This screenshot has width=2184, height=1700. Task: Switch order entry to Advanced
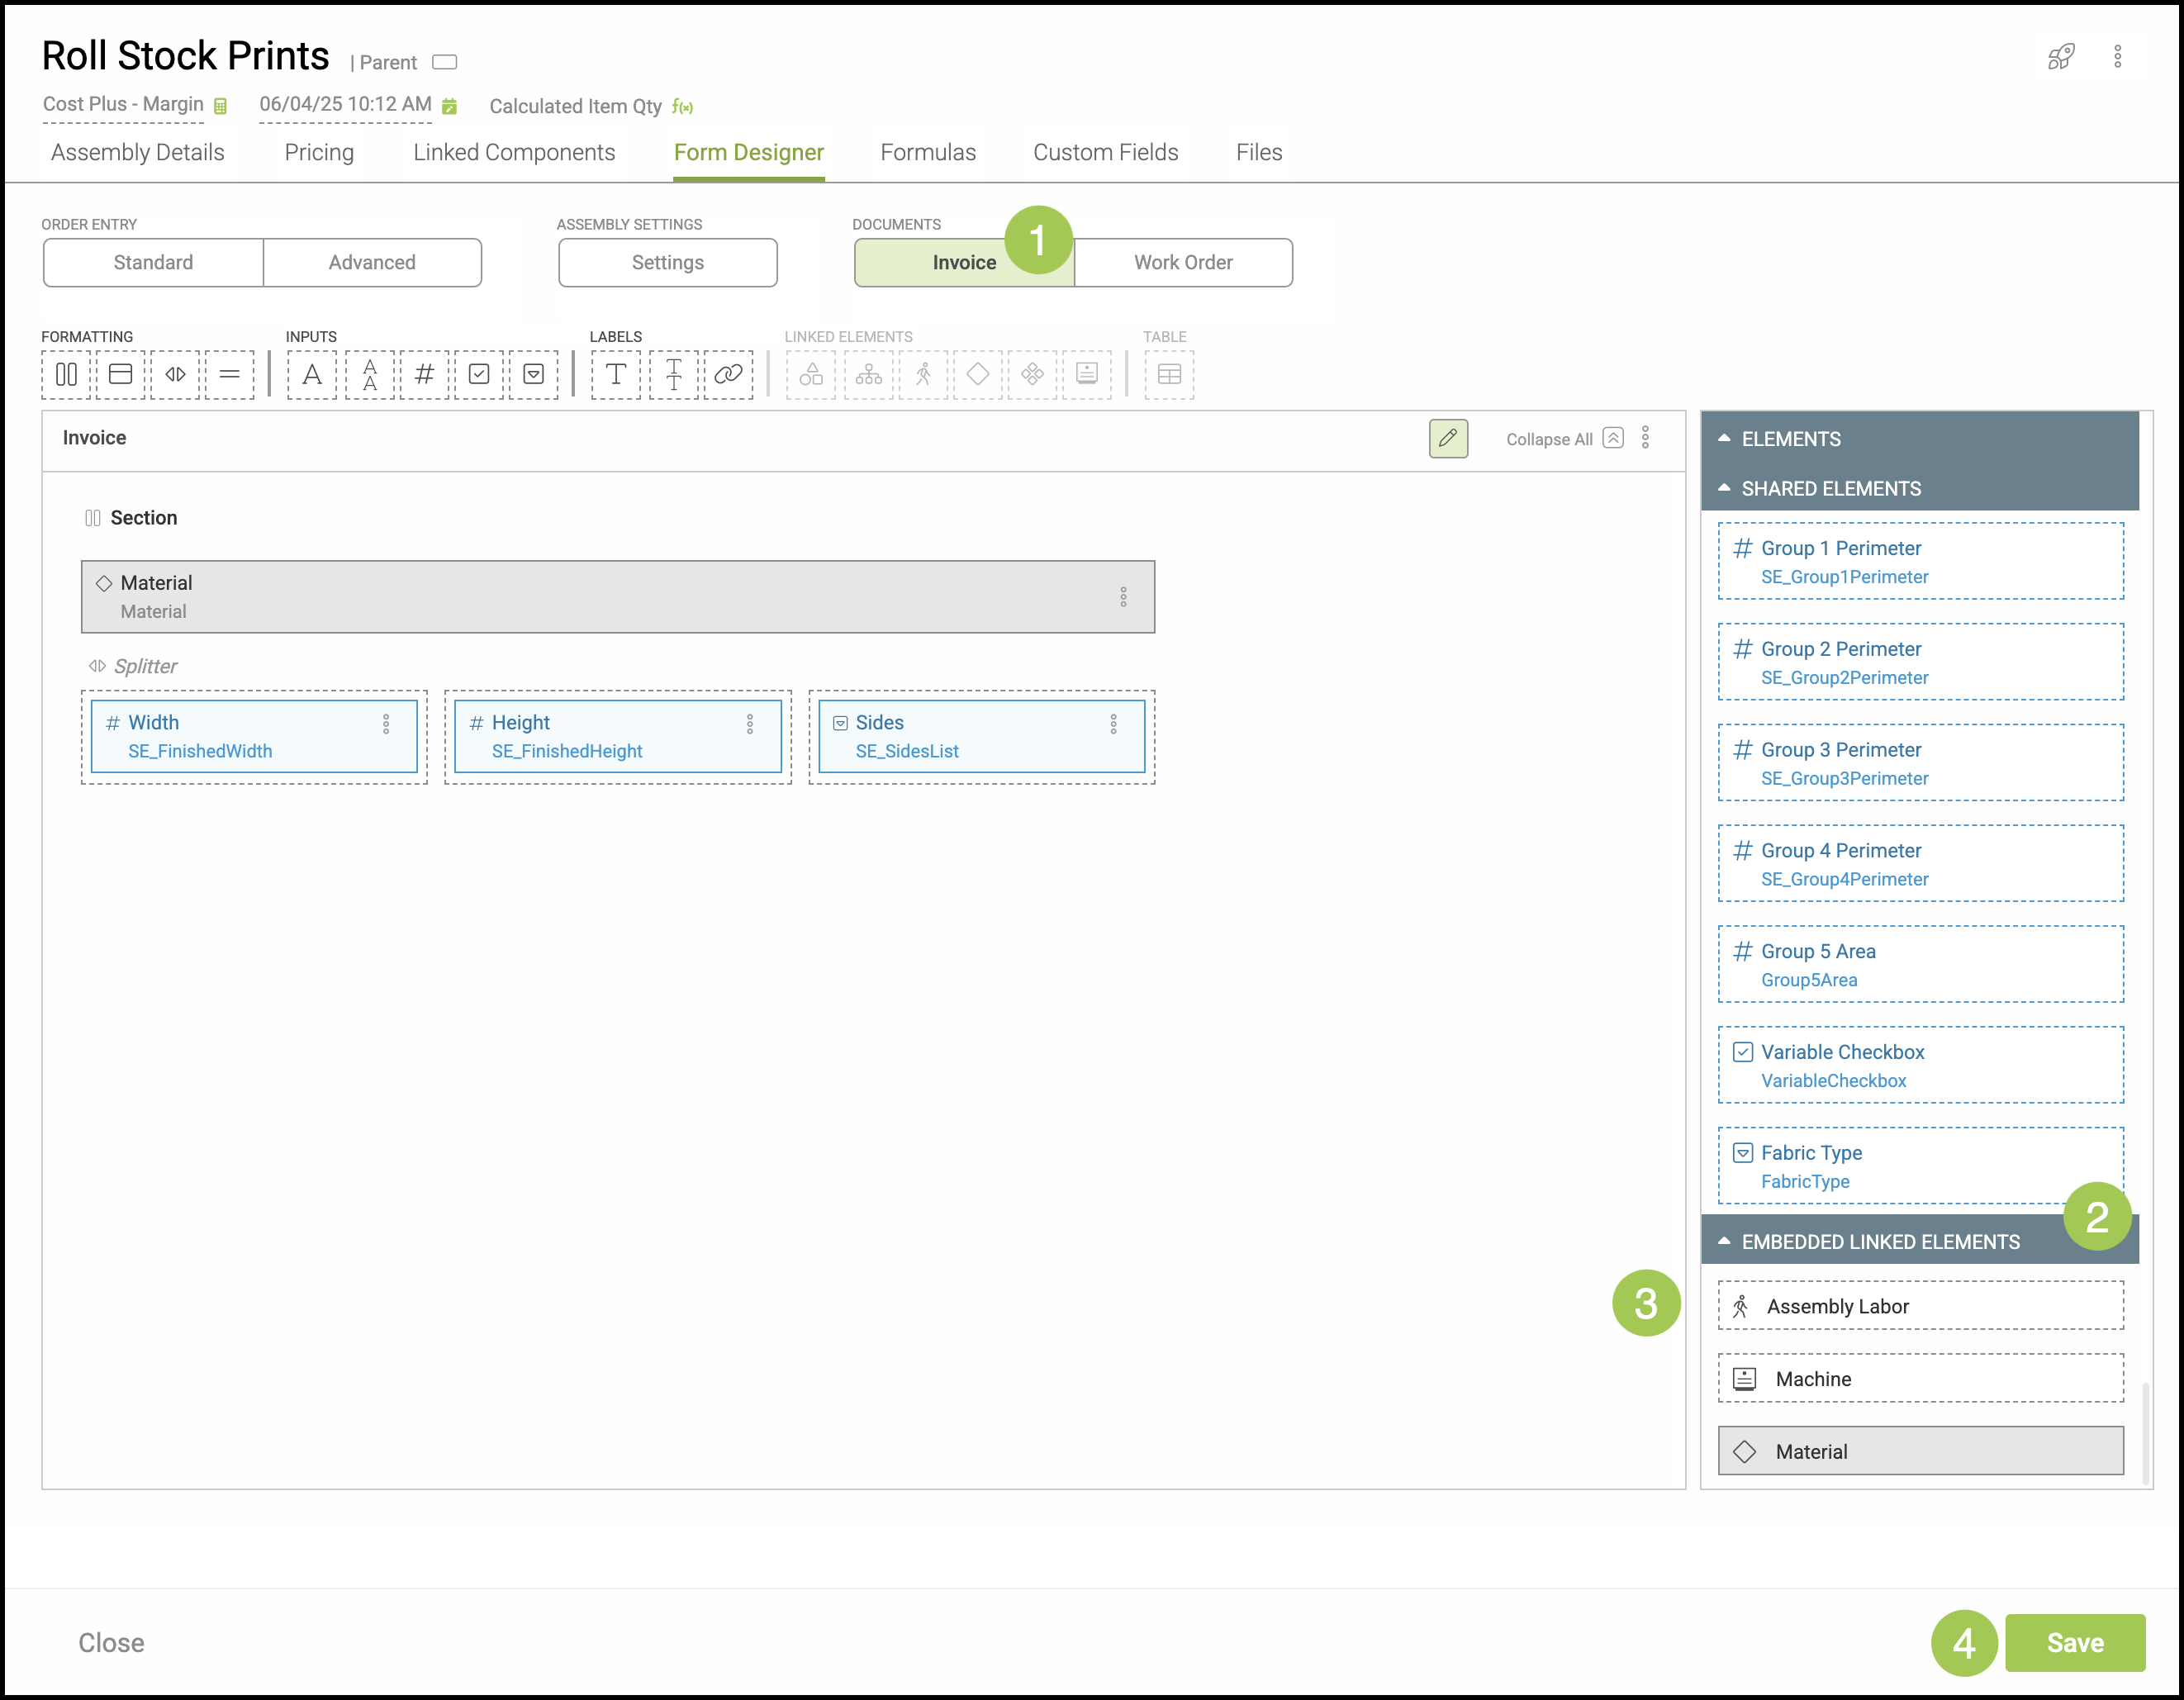point(371,263)
